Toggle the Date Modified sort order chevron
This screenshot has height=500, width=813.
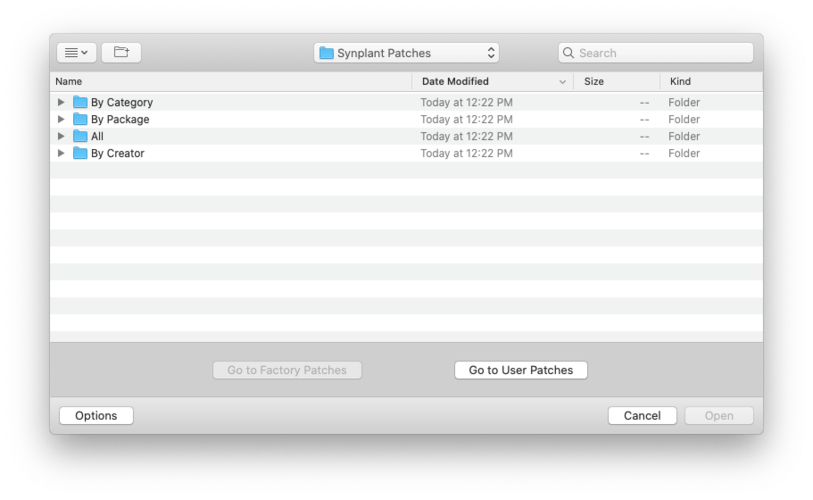click(562, 82)
